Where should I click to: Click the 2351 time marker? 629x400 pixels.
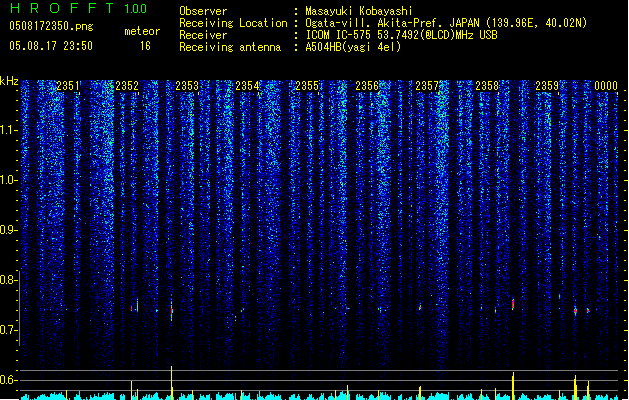68,86
